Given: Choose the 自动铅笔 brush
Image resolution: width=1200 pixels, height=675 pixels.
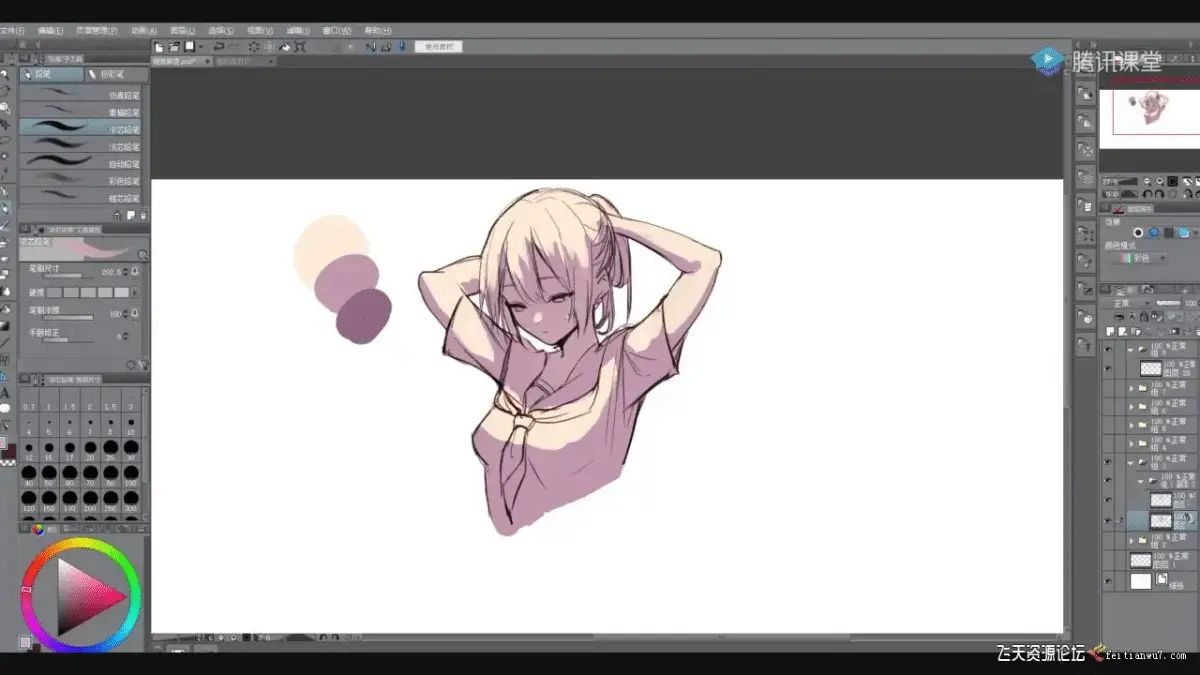Looking at the screenshot, I should pos(81,163).
